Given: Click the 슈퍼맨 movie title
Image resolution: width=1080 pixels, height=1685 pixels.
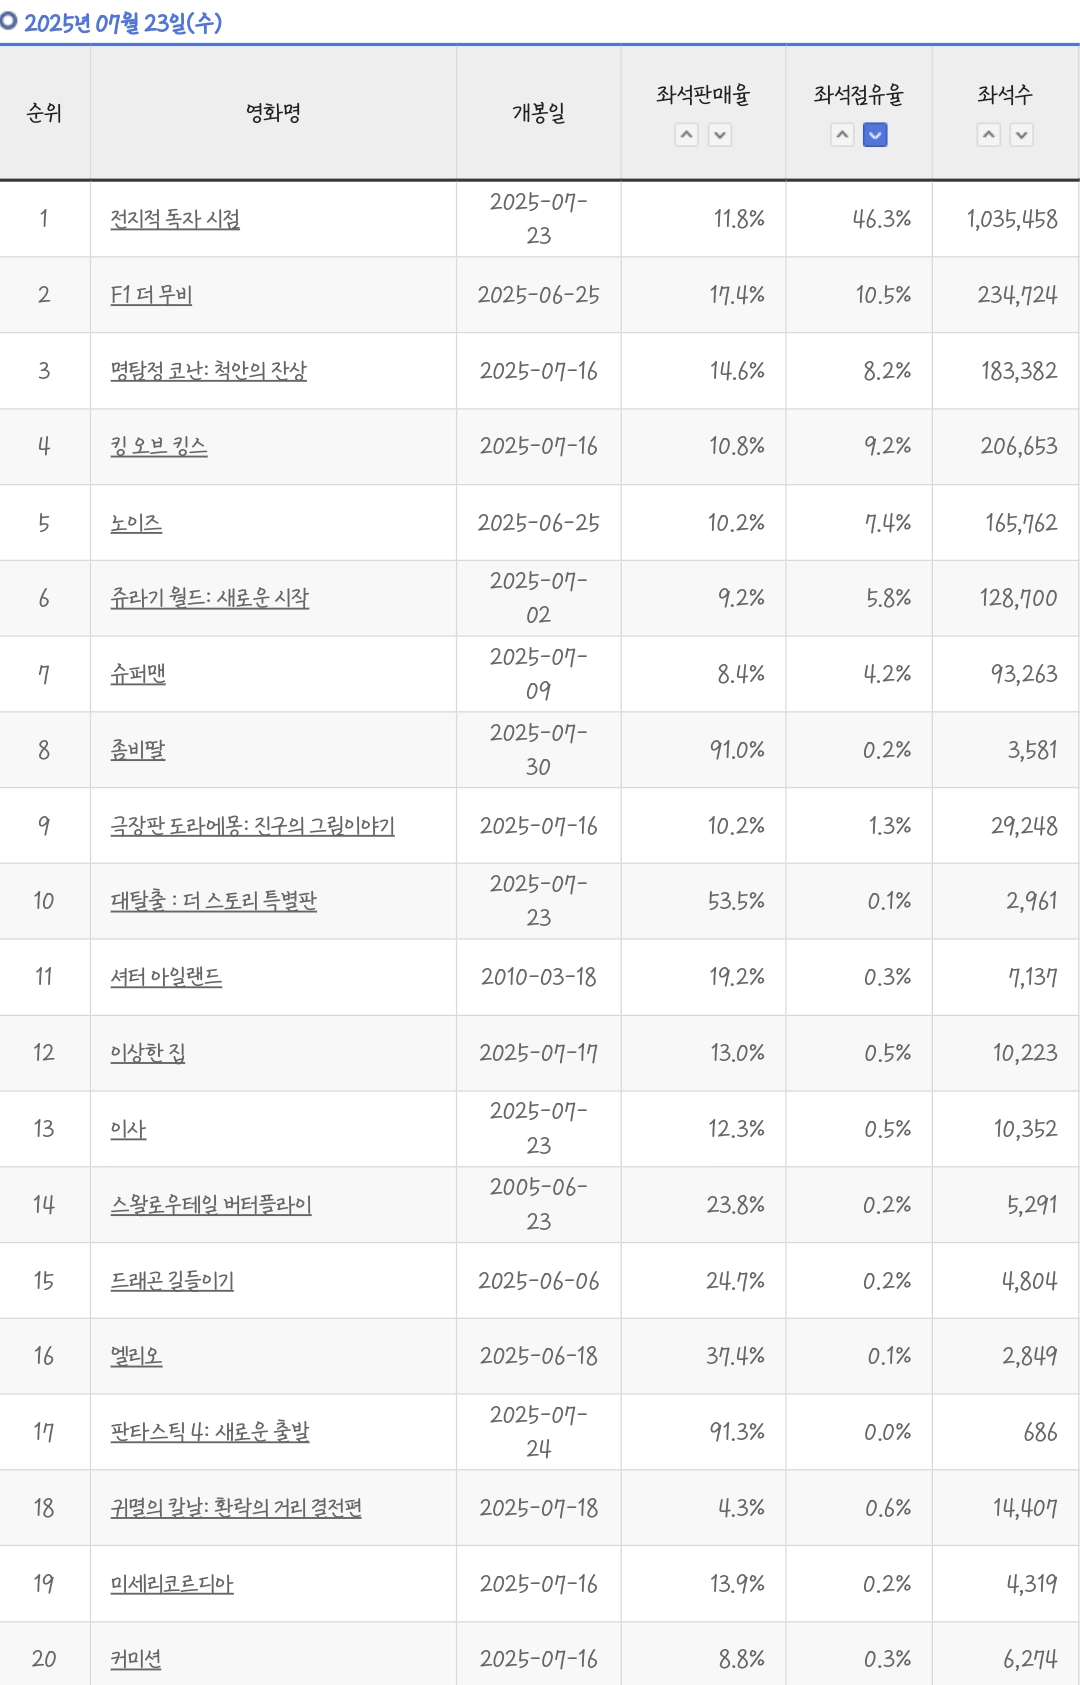Looking at the screenshot, I should click(138, 674).
